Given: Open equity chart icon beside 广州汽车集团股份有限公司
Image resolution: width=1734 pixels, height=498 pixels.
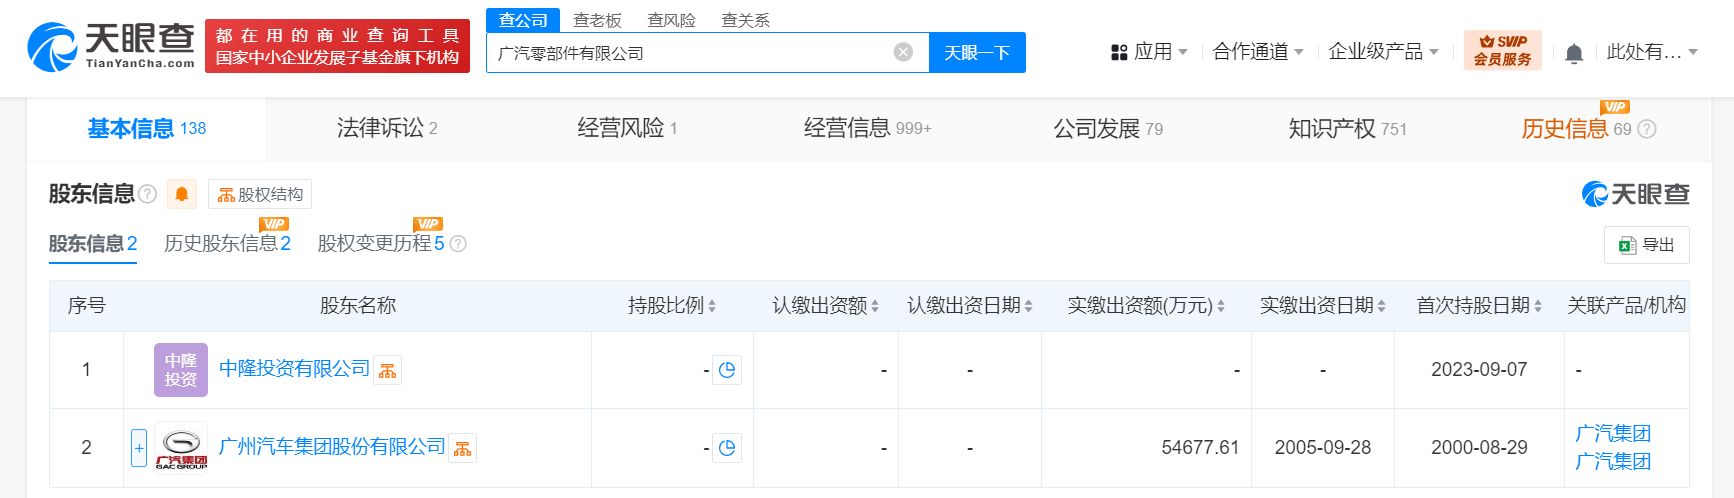Looking at the screenshot, I should coord(463,448).
